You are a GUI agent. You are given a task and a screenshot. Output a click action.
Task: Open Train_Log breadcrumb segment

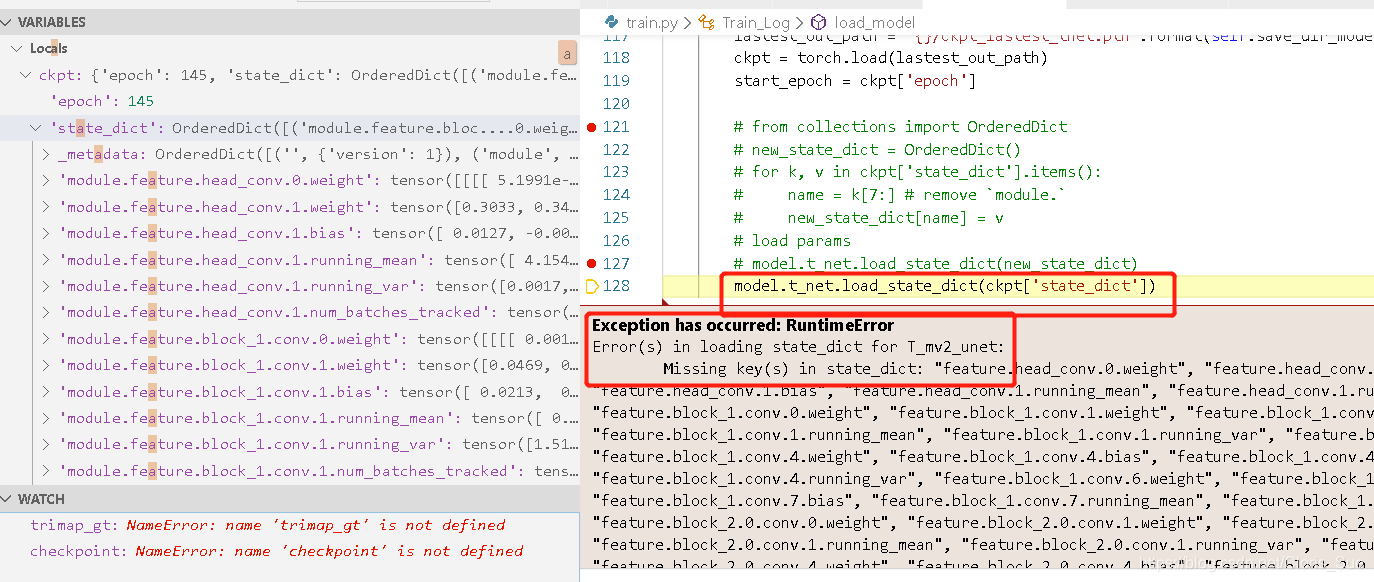[756, 22]
